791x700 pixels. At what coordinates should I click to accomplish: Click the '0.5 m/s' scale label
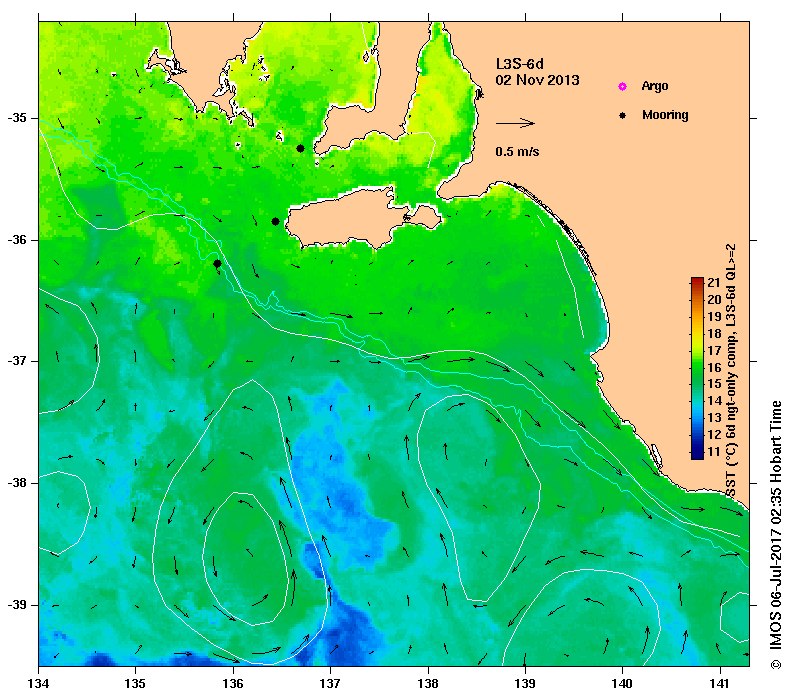pyautogui.click(x=517, y=152)
